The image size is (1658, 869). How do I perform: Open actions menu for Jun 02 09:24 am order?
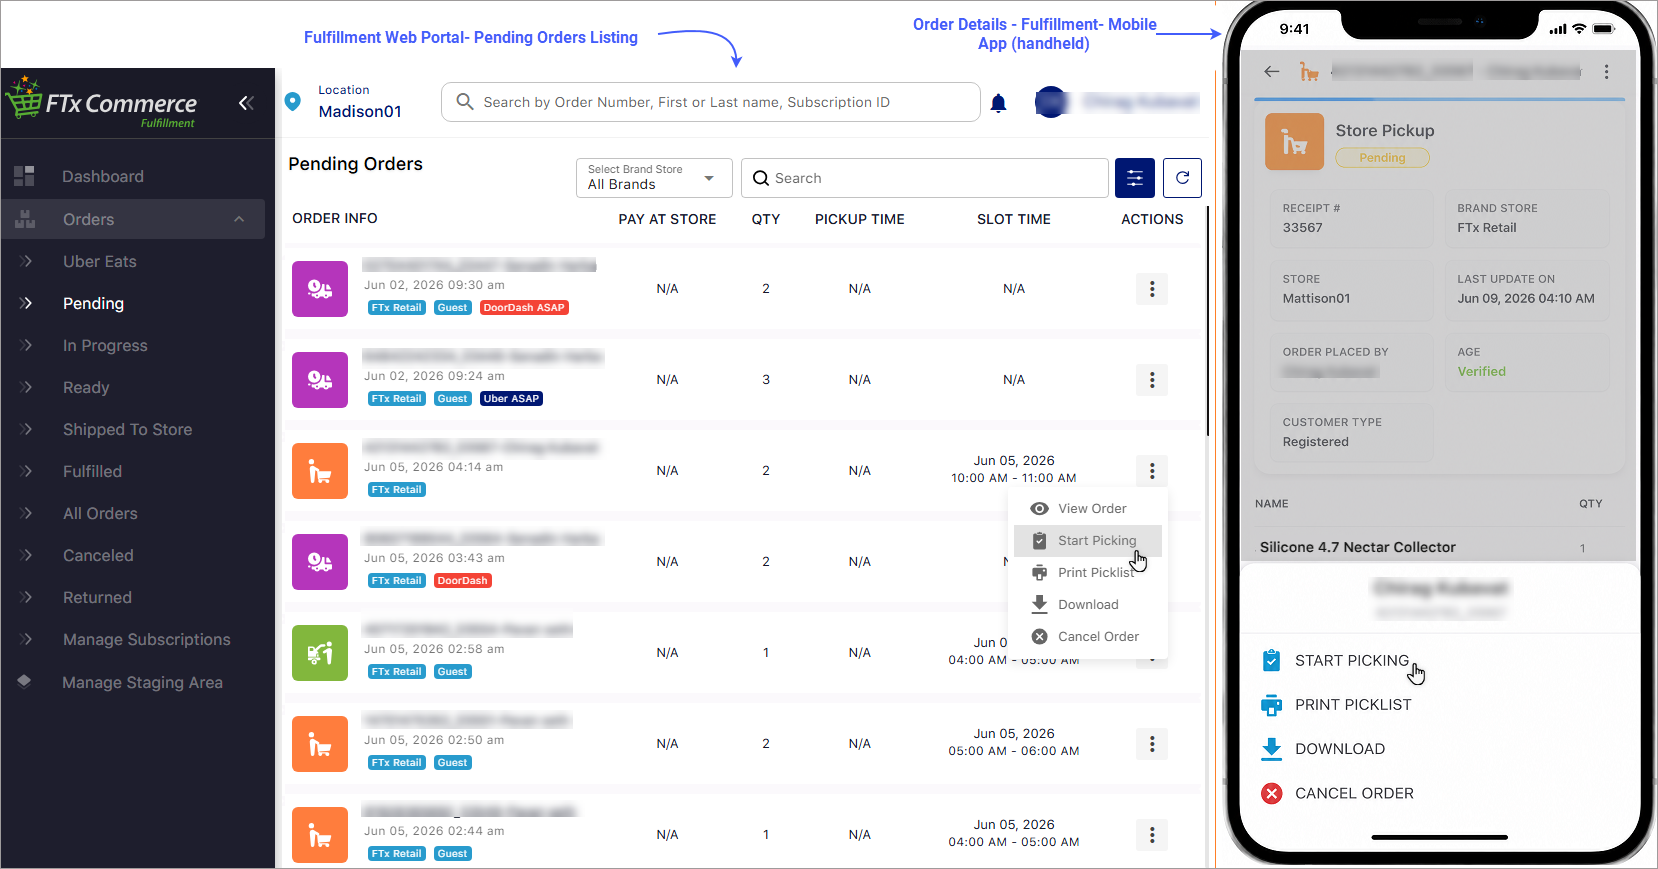pyautogui.click(x=1152, y=380)
